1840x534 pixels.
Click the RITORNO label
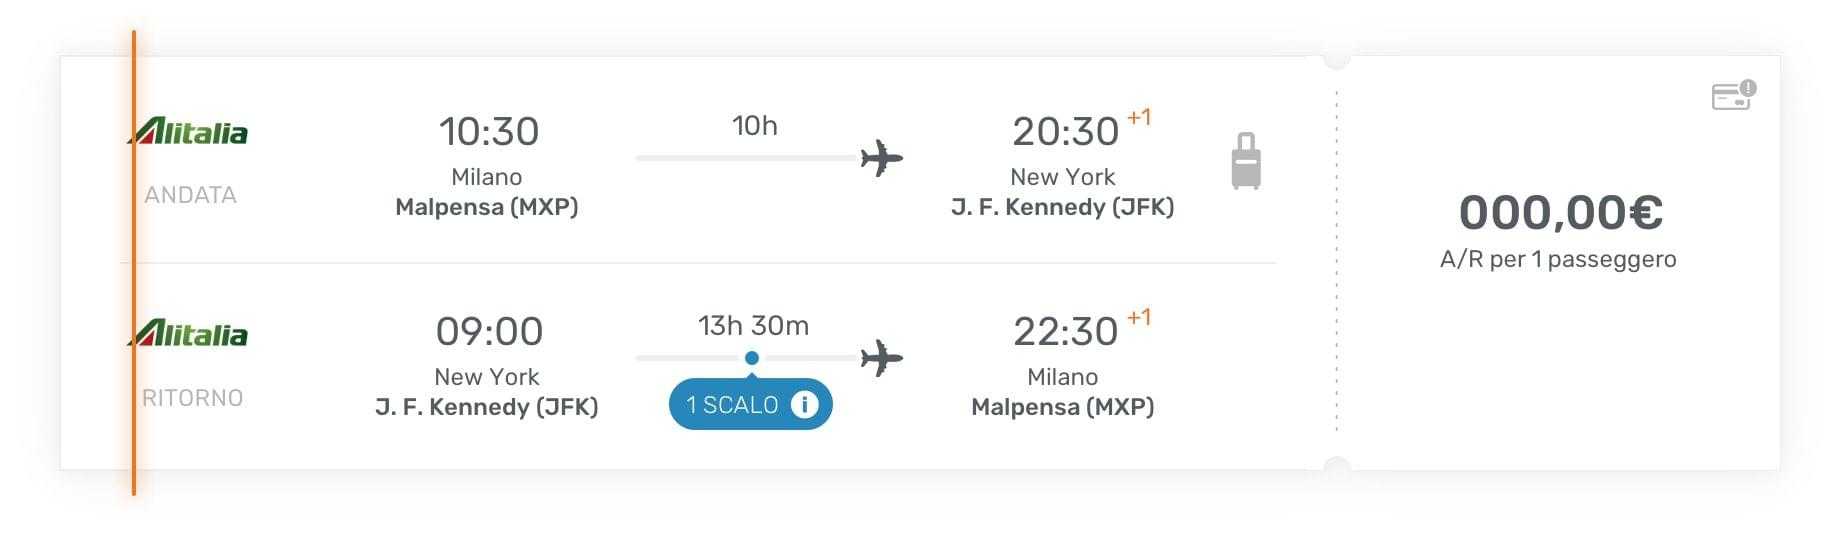pos(192,398)
